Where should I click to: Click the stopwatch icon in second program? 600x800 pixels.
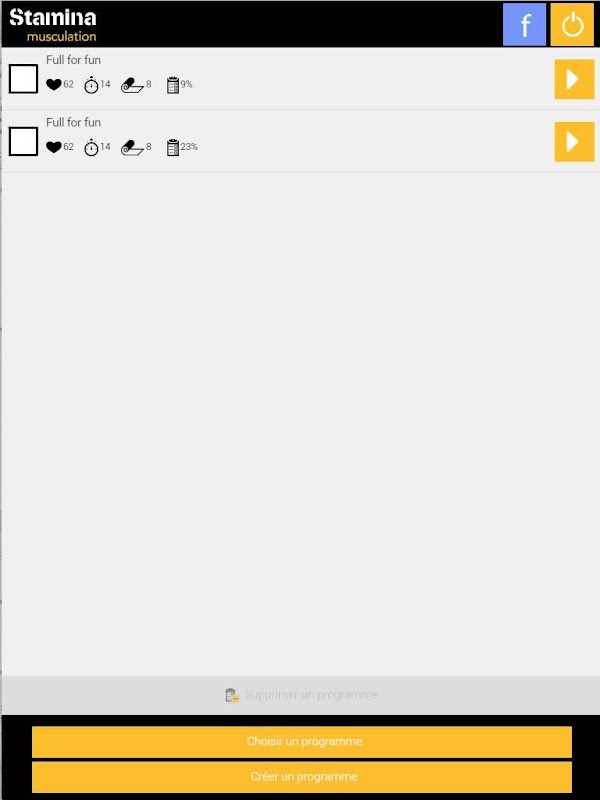tap(91, 147)
